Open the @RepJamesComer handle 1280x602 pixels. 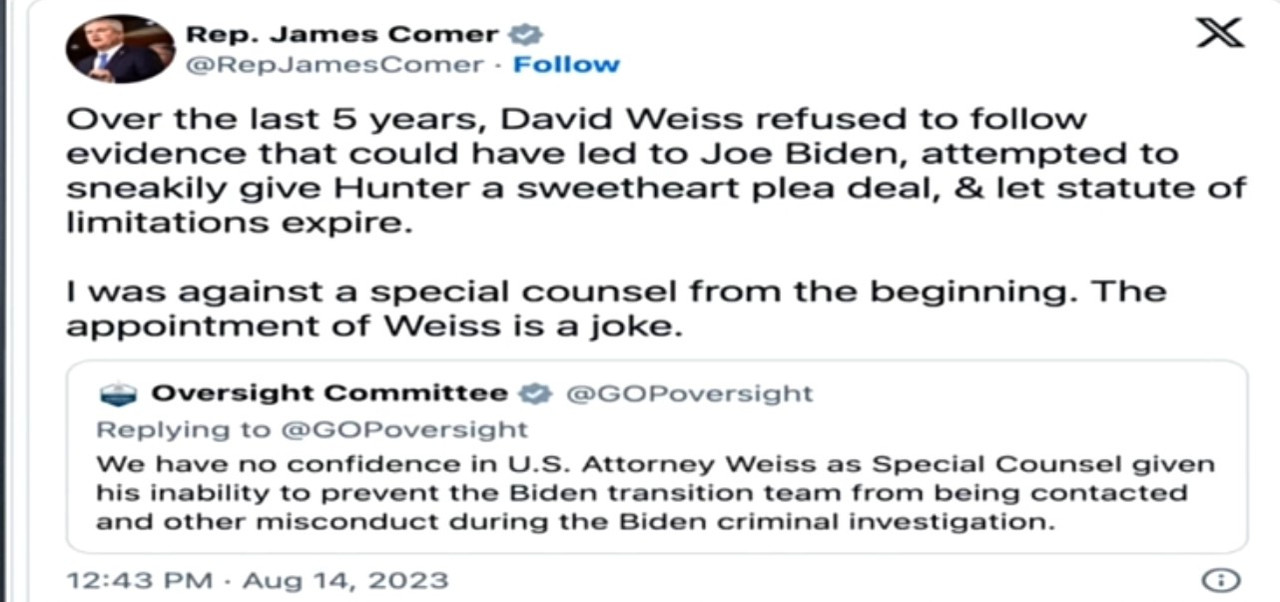(x=335, y=65)
